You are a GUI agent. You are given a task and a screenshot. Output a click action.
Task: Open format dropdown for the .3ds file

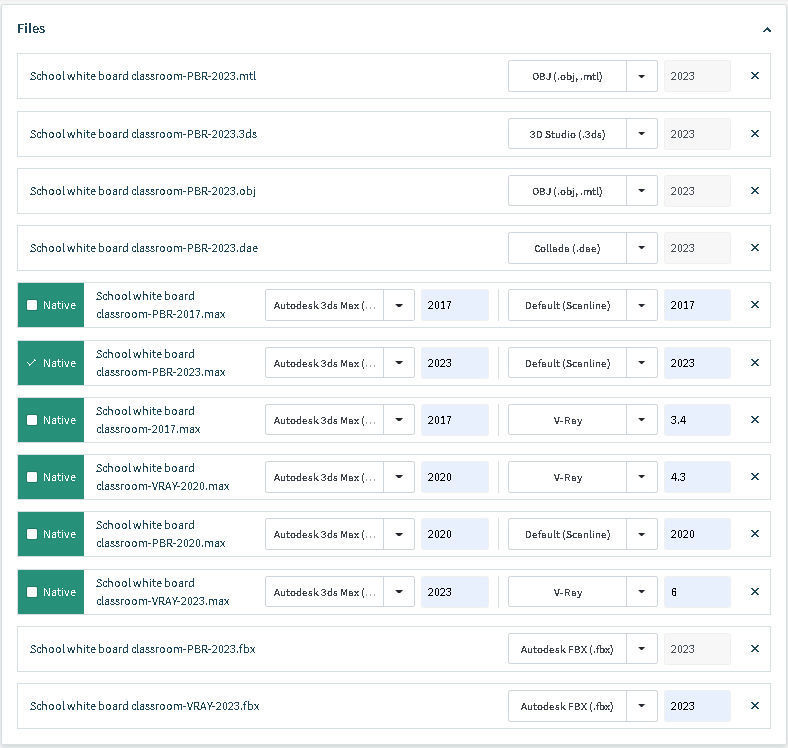click(x=642, y=134)
